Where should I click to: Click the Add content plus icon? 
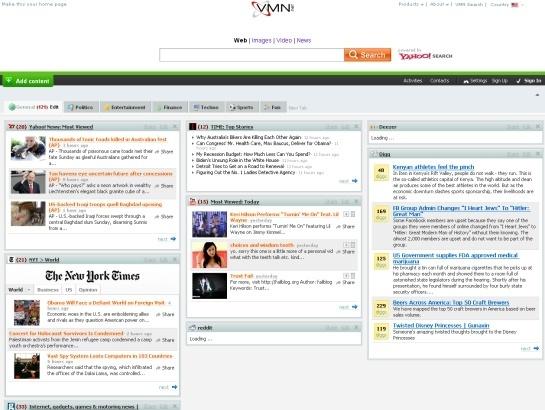point(9,80)
